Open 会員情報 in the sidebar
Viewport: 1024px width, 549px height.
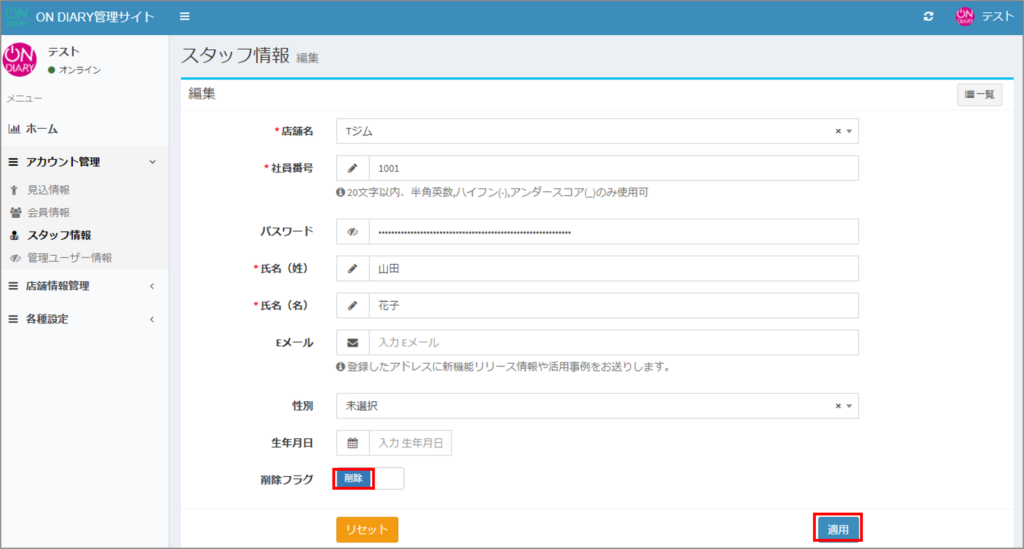[x=48, y=212]
